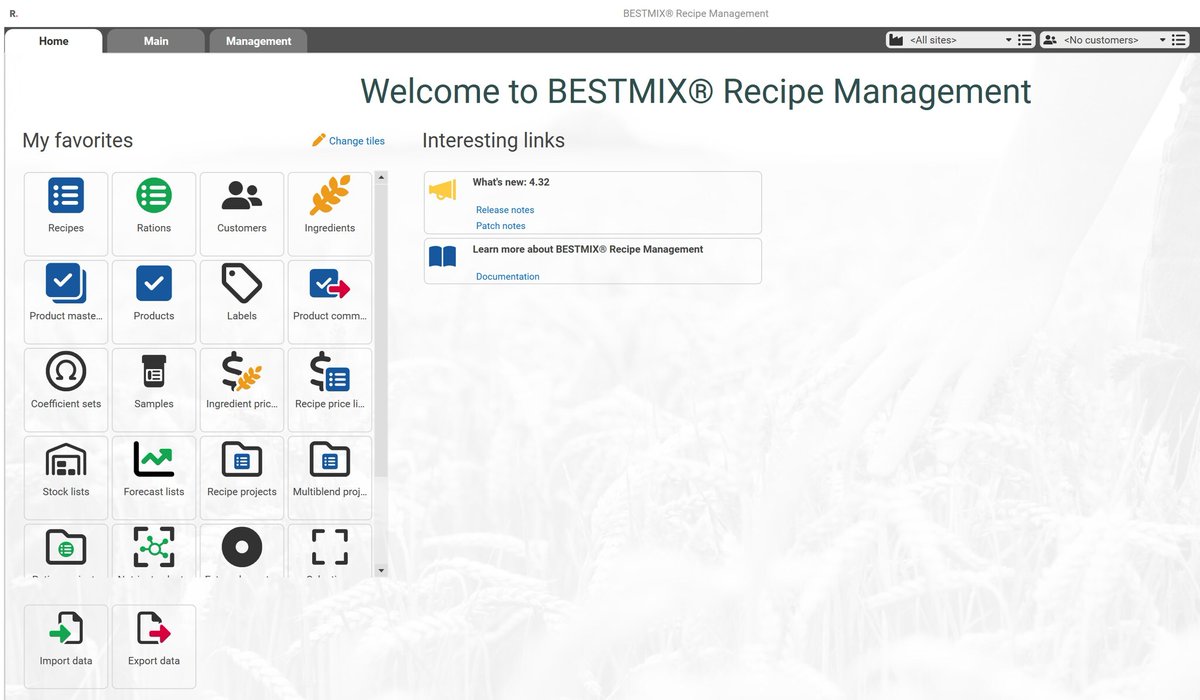Click favorites scrollbar up arrow
The width and height of the screenshot is (1200, 700).
tap(380, 178)
